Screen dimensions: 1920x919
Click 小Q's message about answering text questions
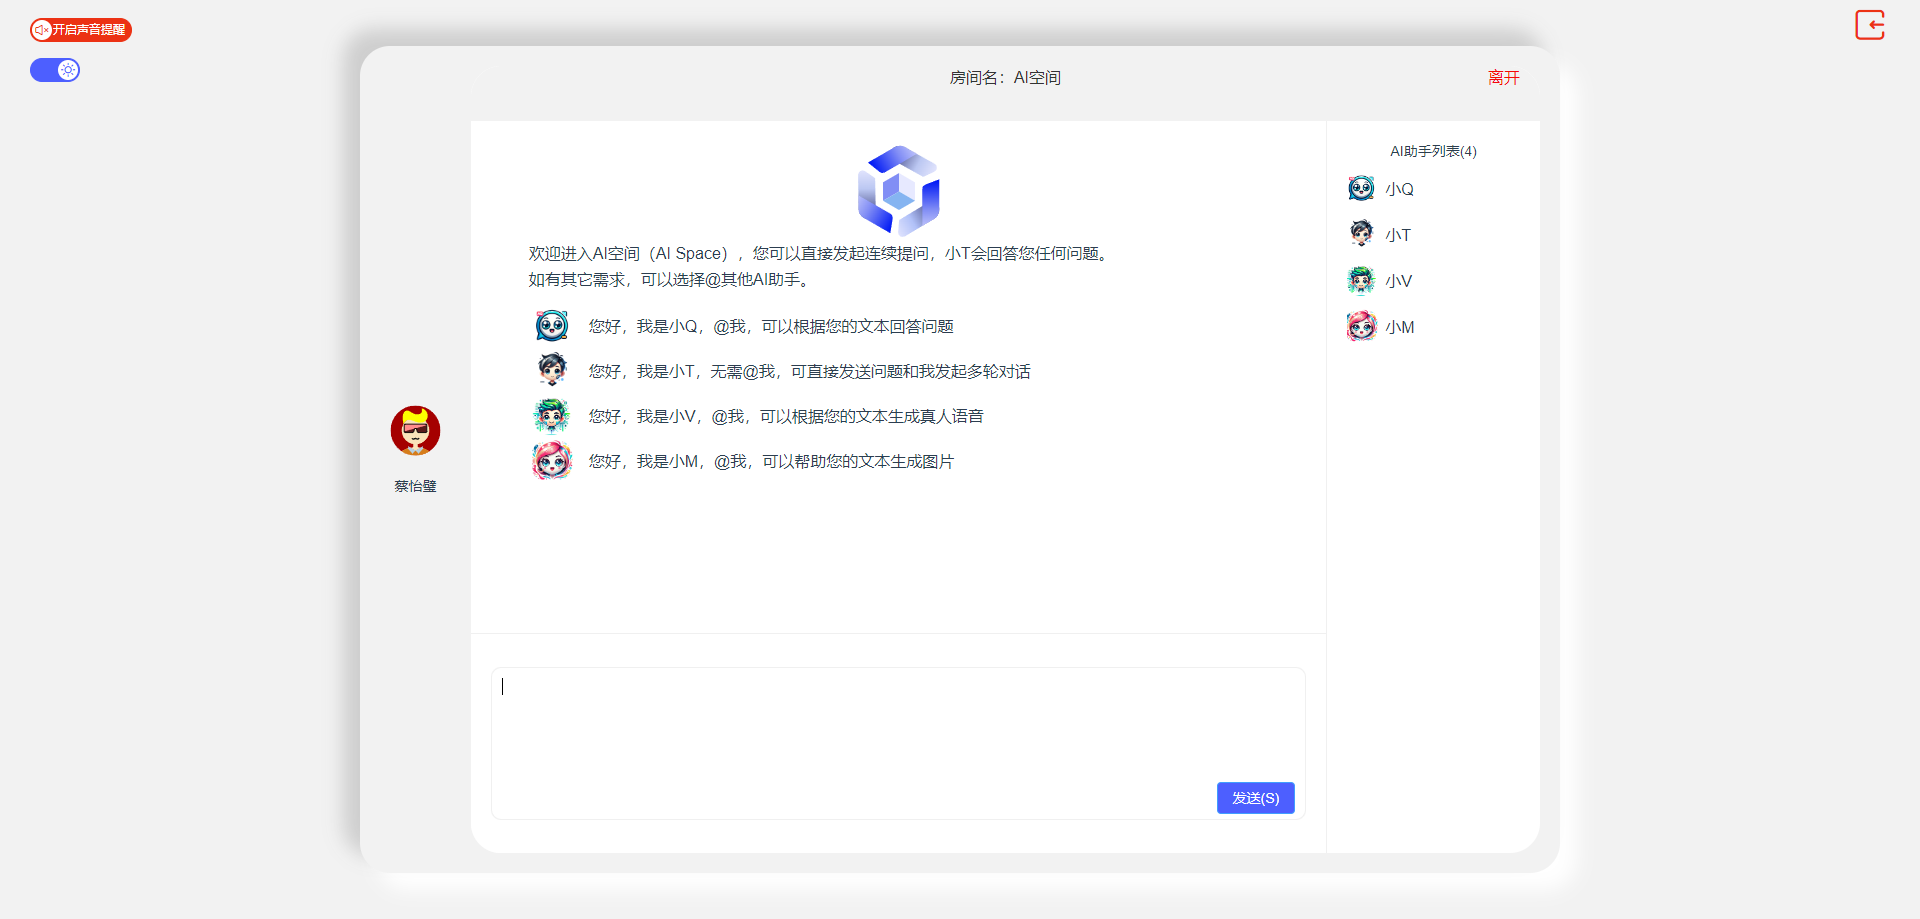pos(771,327)
